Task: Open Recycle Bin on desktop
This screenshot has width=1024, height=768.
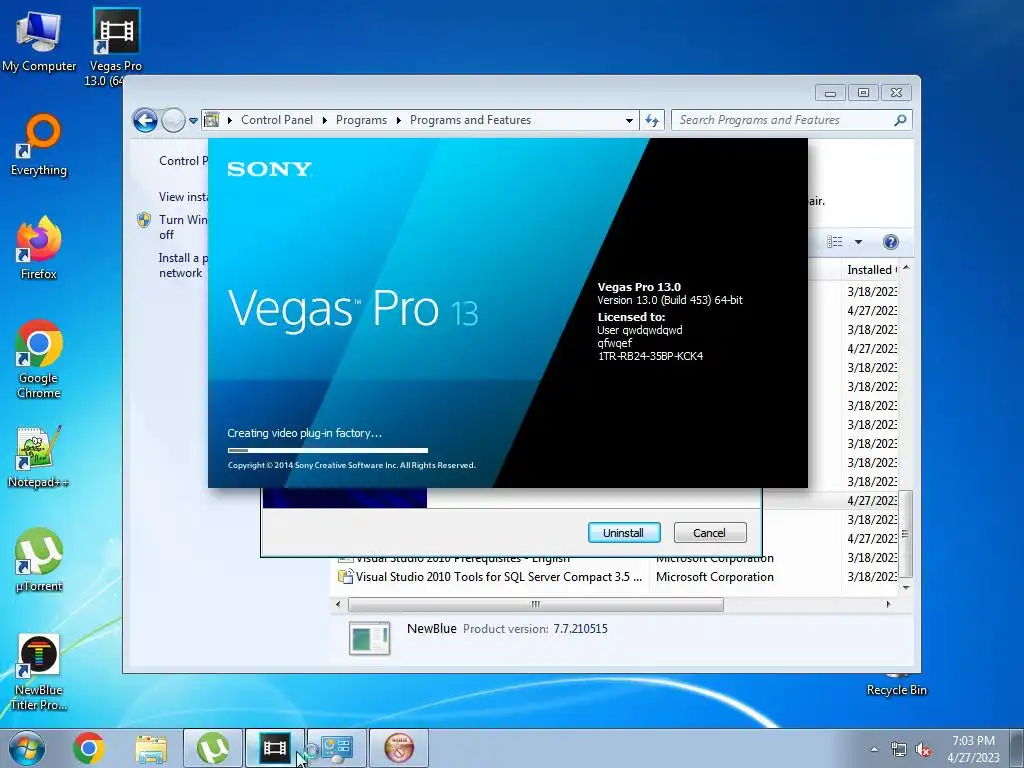Action: [896, 686]
